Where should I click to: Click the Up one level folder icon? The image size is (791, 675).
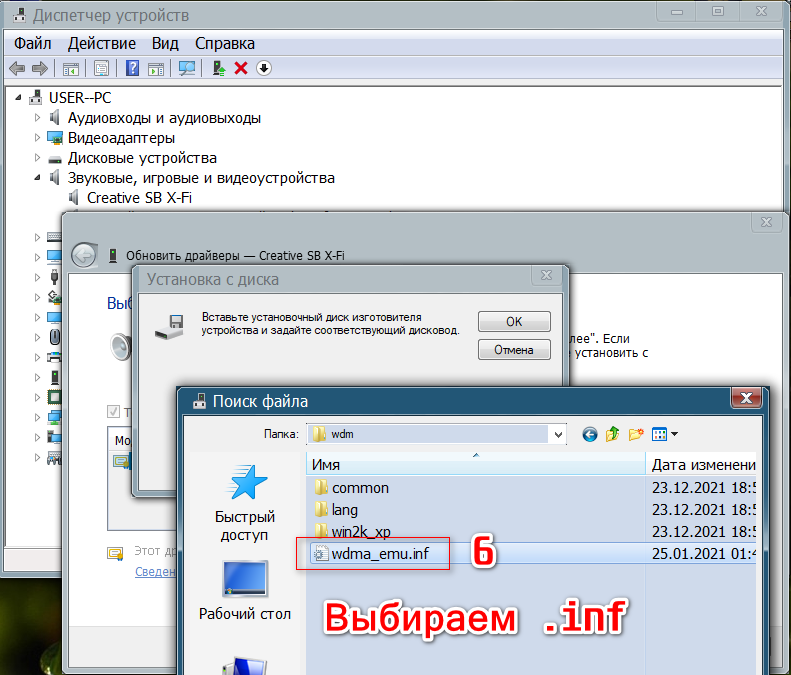tap(612, 434)
